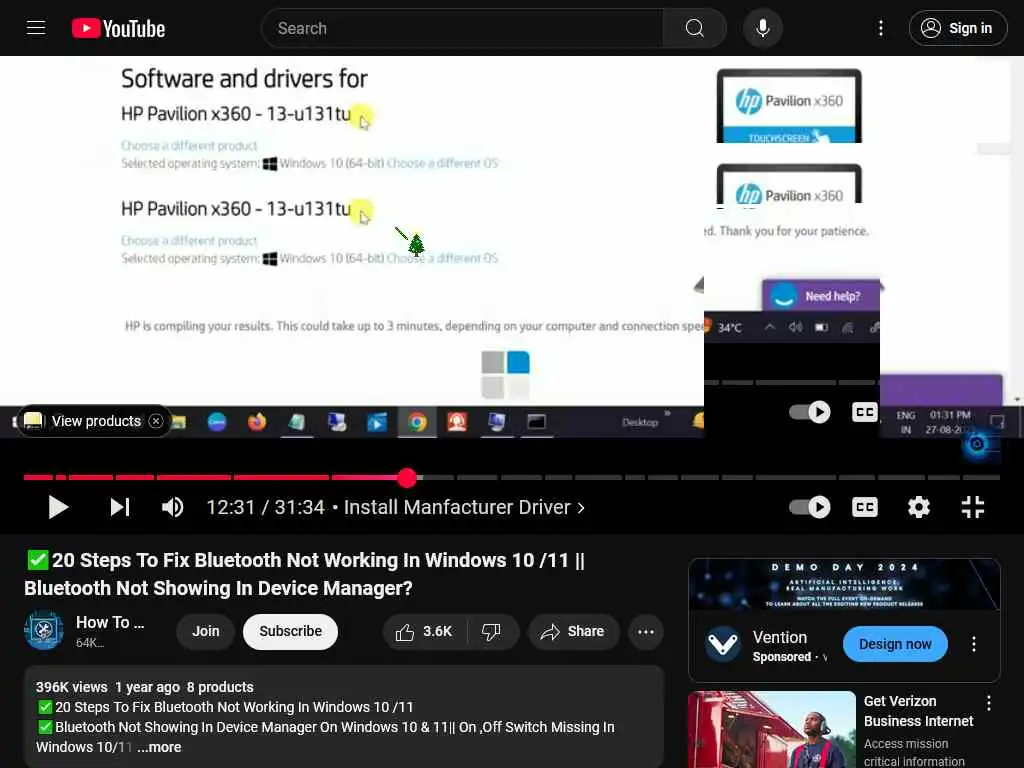The width and height of the screenshot is (1024, 768).
Task: Open header settings three-dot menu
Action: coord(880,28)
